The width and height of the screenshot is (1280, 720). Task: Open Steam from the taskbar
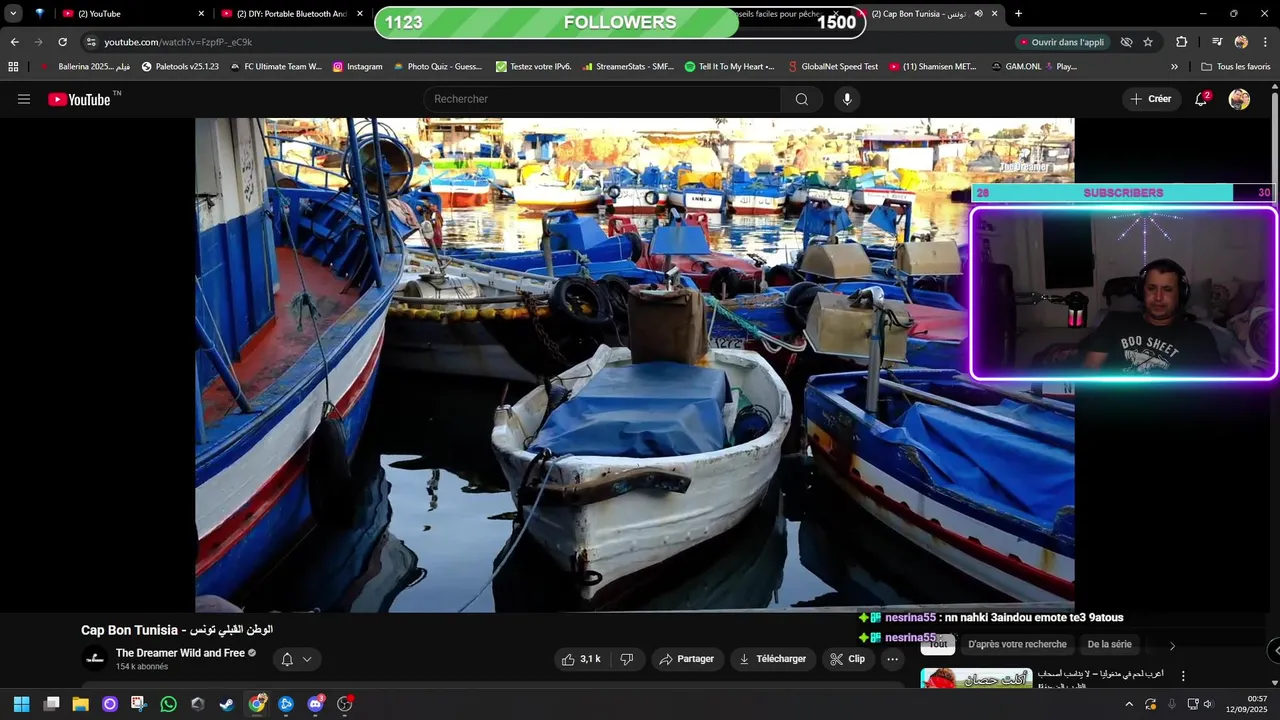tap(227, 704)
